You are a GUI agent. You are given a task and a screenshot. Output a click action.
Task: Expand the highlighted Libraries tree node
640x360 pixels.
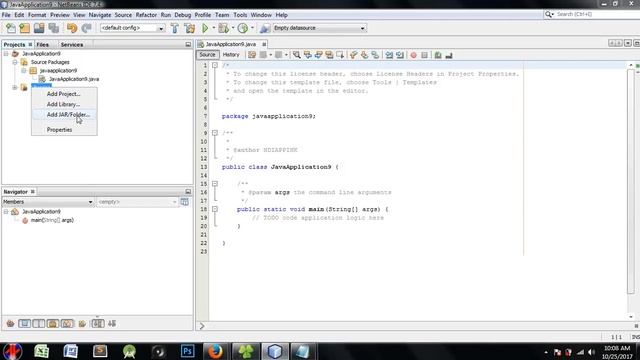(x=15, y=87)
